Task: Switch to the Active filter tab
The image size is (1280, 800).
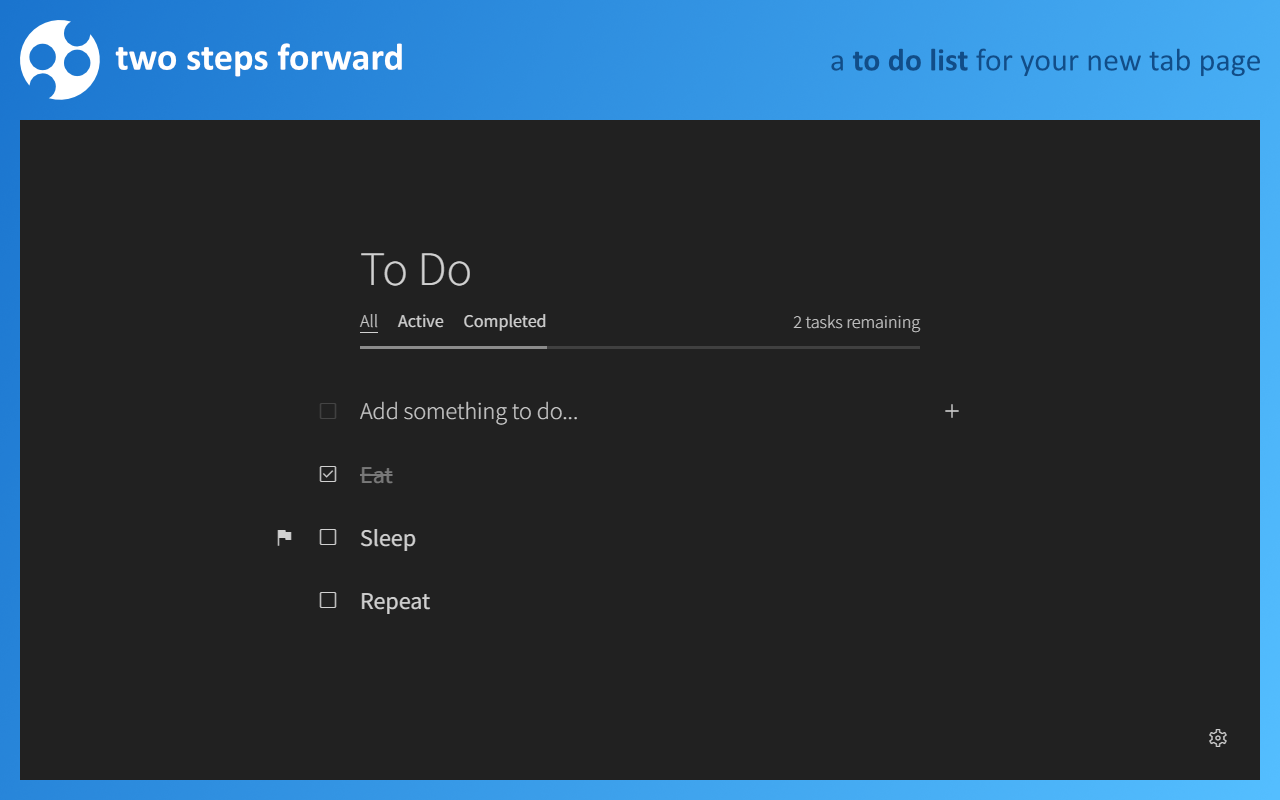Action: 420,321
